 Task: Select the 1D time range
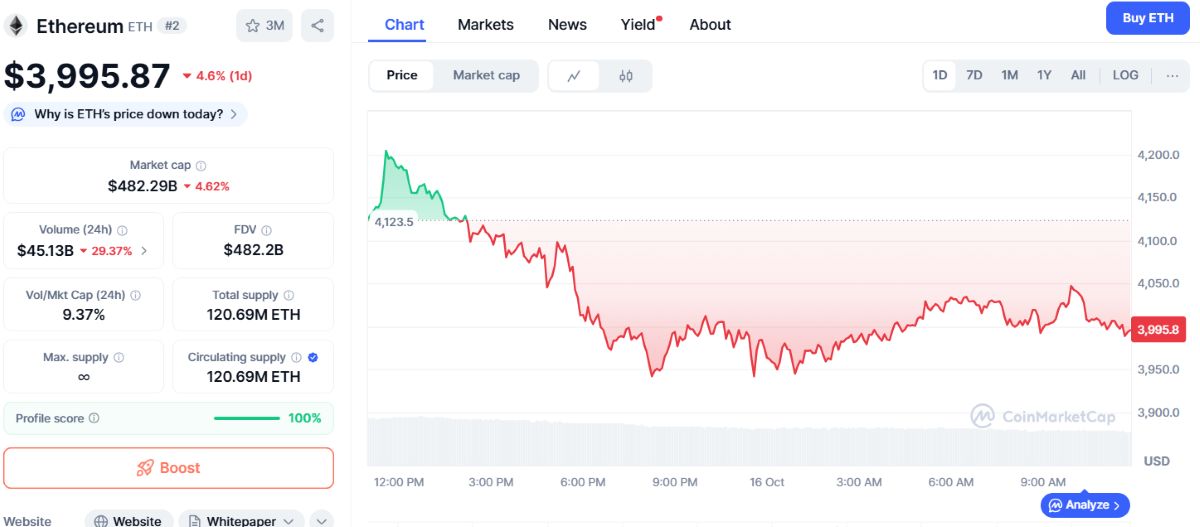[x=940, y=75]
